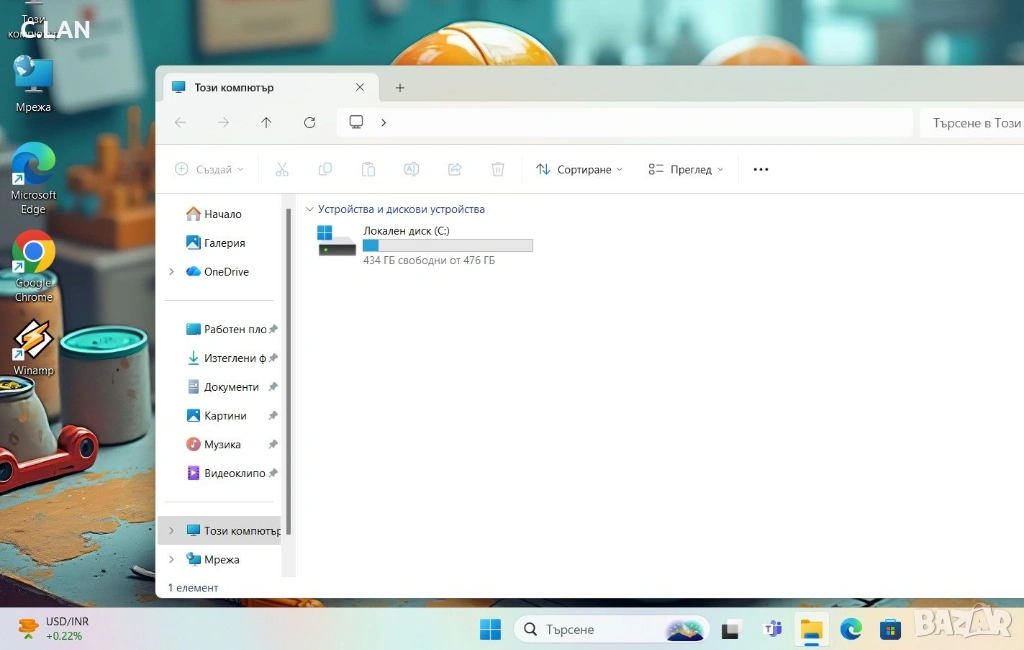
Task: Click the Delete trash bin icon
Action: (x=498, y=170)
